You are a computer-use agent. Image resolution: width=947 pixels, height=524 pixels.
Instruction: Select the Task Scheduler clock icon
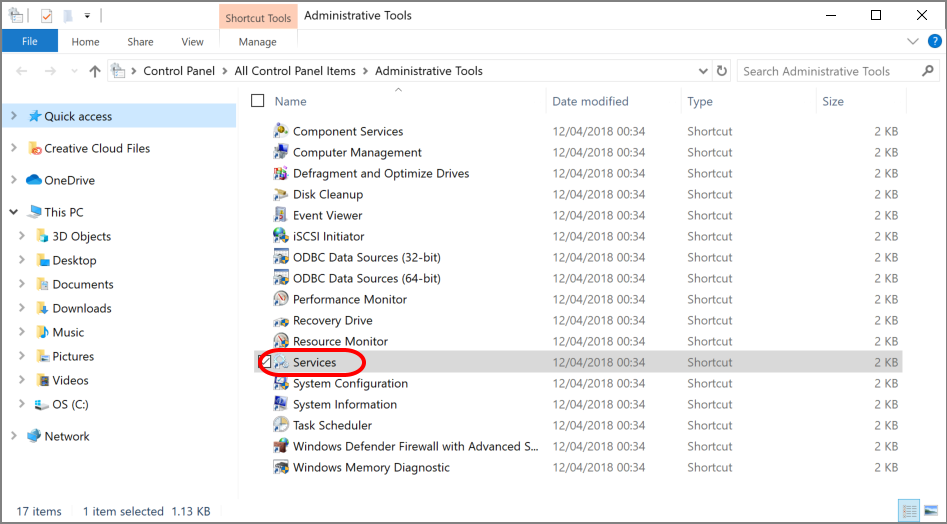tap(281, 425)
